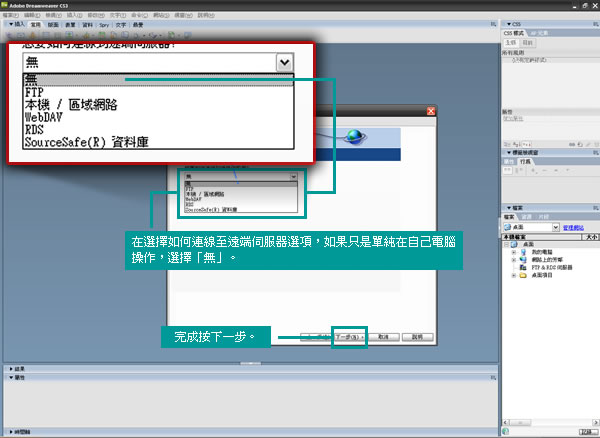
Task: Select the AP 元素 tab
Action: pyautogui.click(x=539, y=33)
